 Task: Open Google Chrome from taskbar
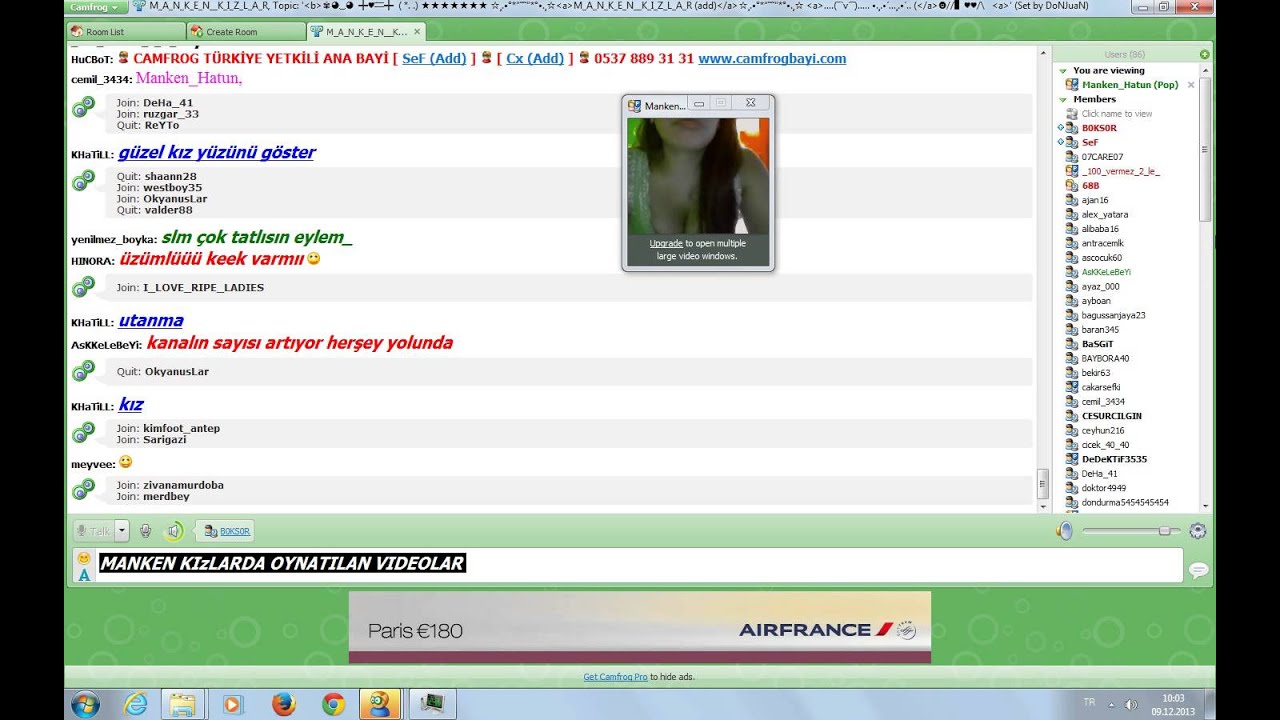[333, 704]
